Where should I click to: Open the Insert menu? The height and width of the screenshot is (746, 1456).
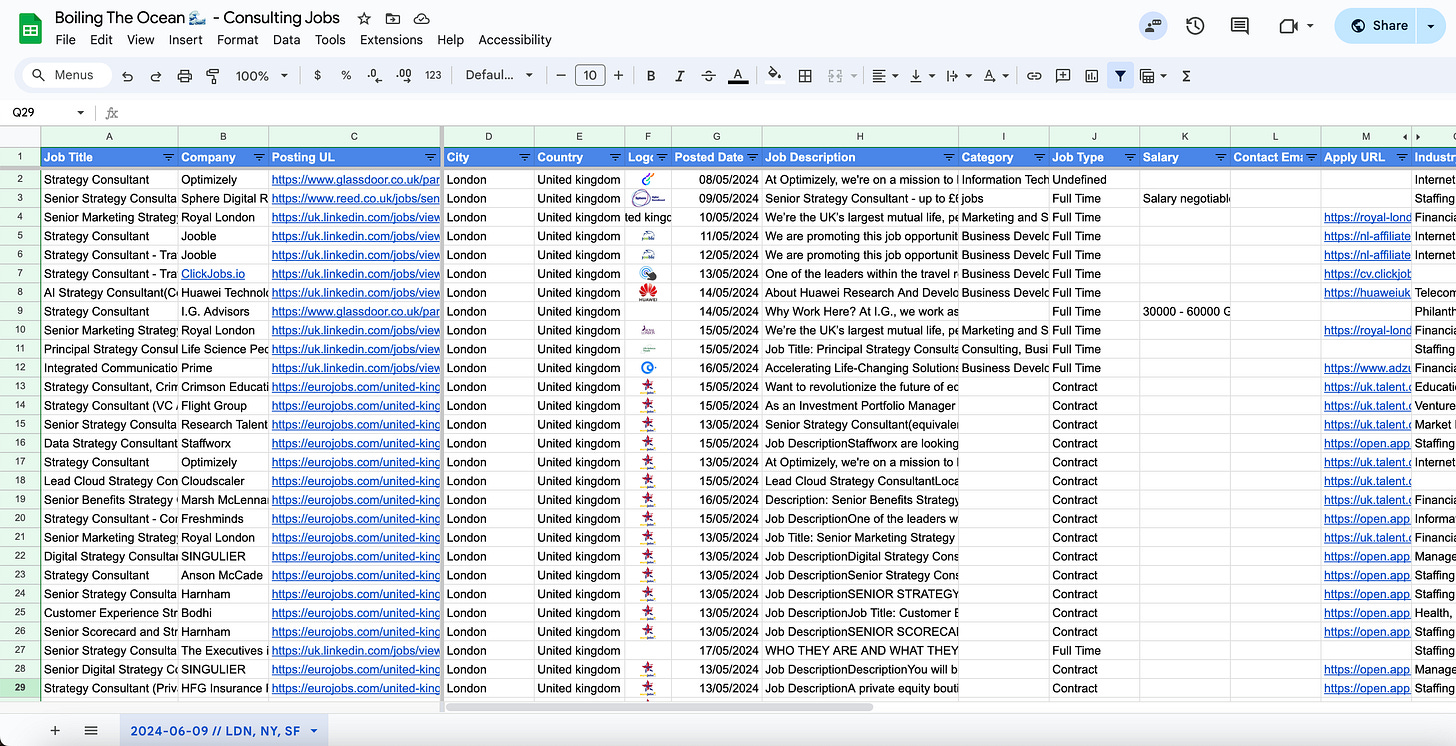[x=186, y=40]
